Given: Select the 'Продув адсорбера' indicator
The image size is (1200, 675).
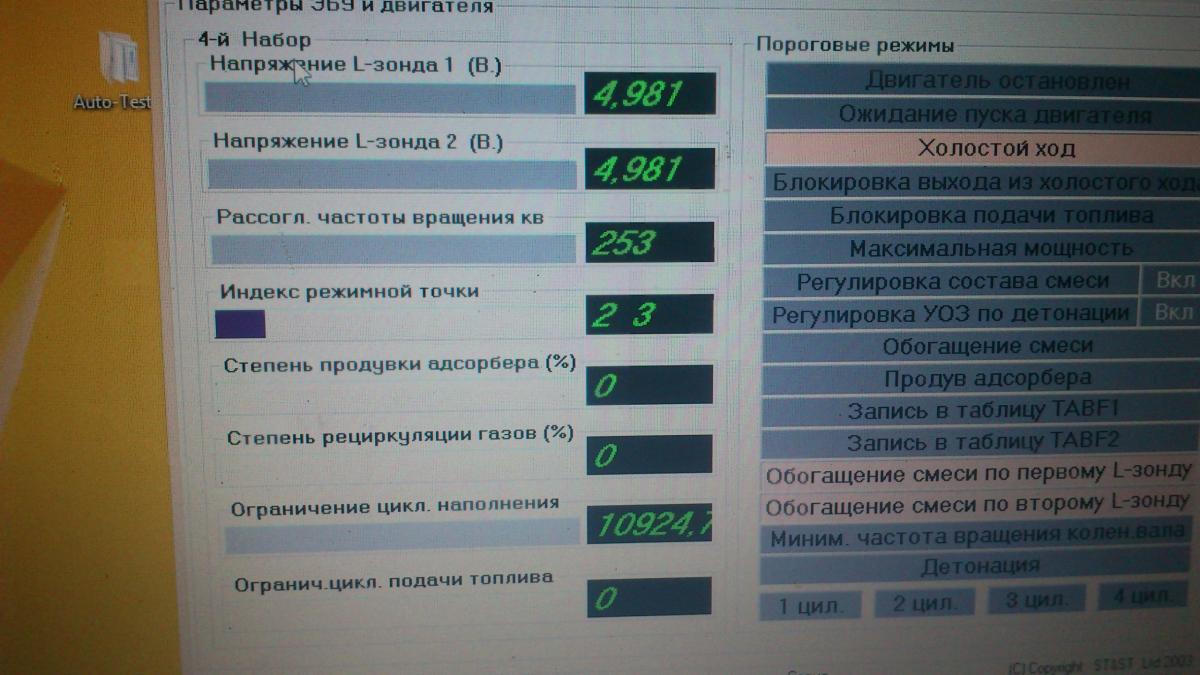Looking at the screenshot, I should 983,379.
